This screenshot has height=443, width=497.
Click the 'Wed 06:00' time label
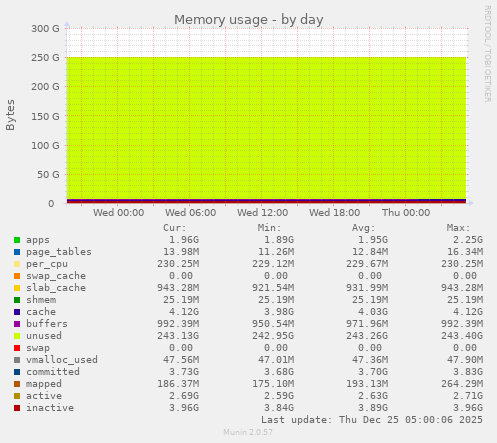[190, 213]
